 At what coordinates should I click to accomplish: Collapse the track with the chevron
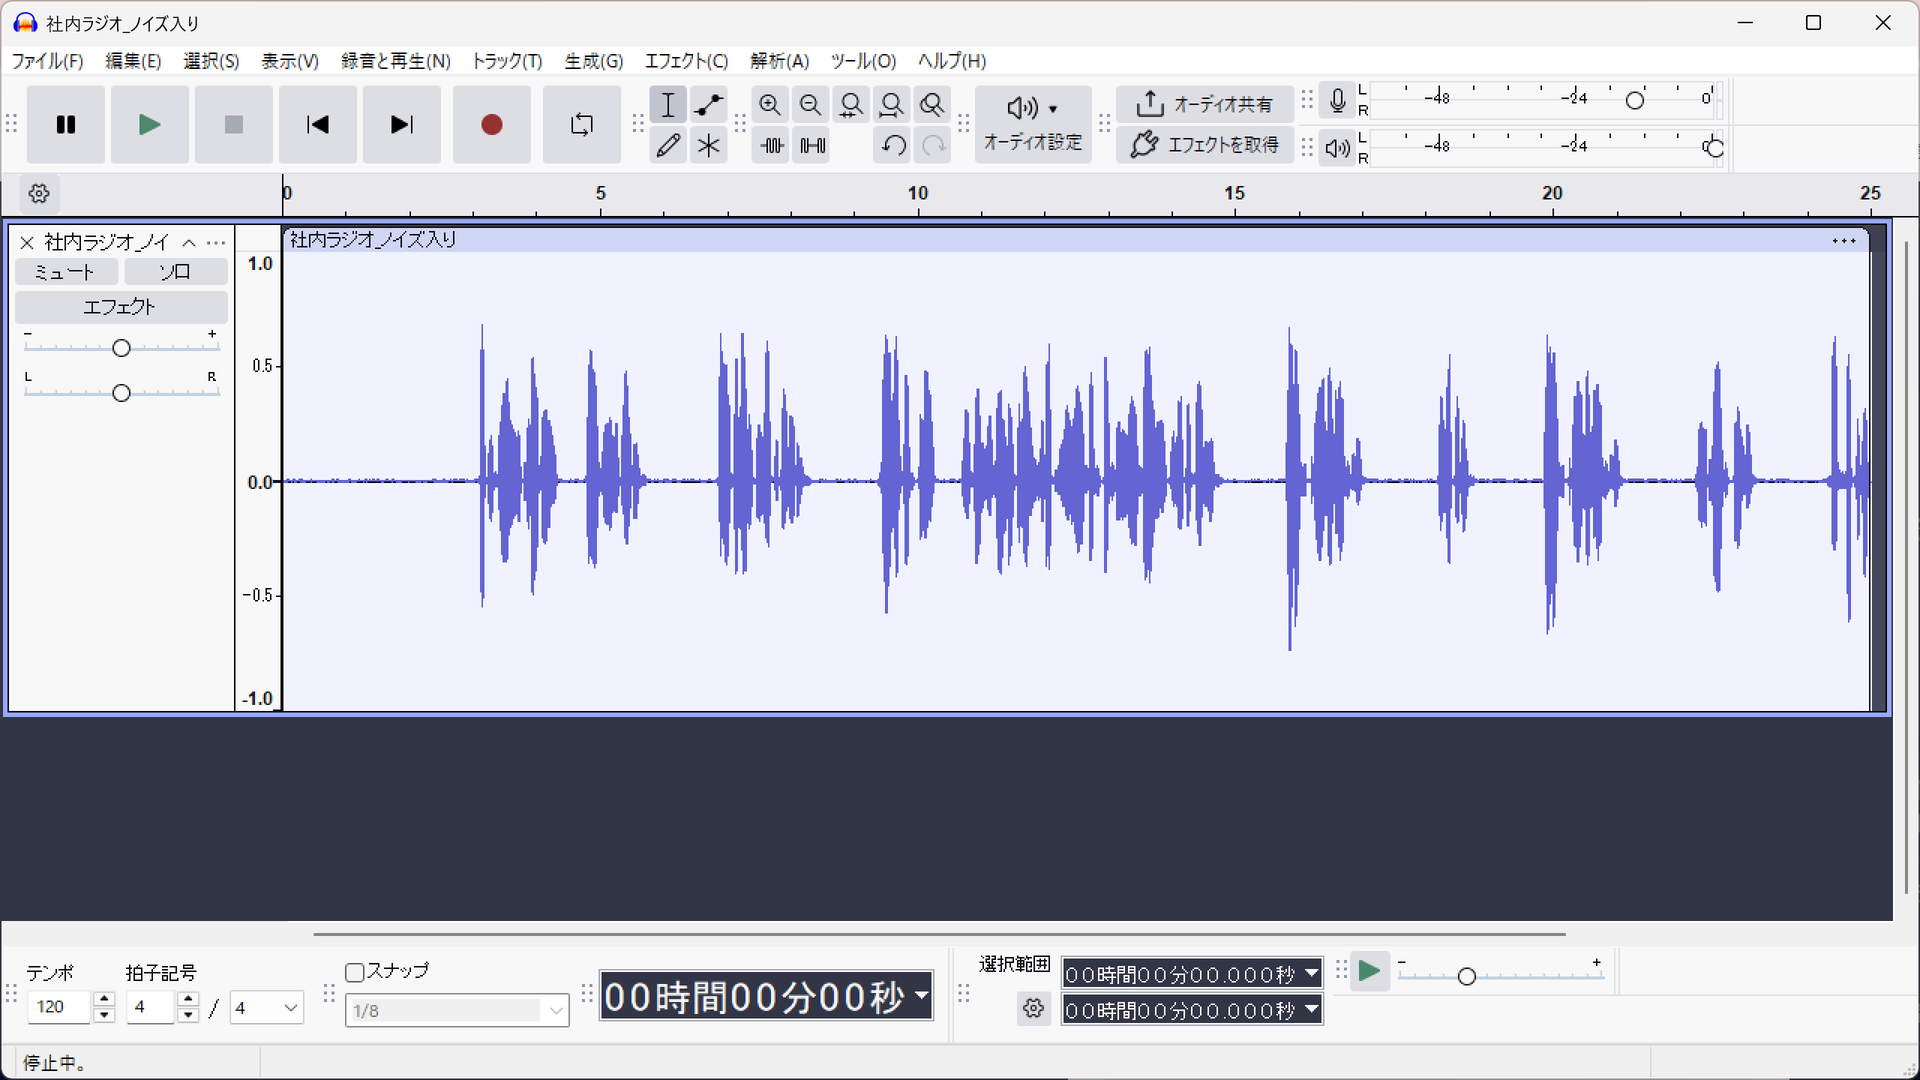click(x=189, y=243)
